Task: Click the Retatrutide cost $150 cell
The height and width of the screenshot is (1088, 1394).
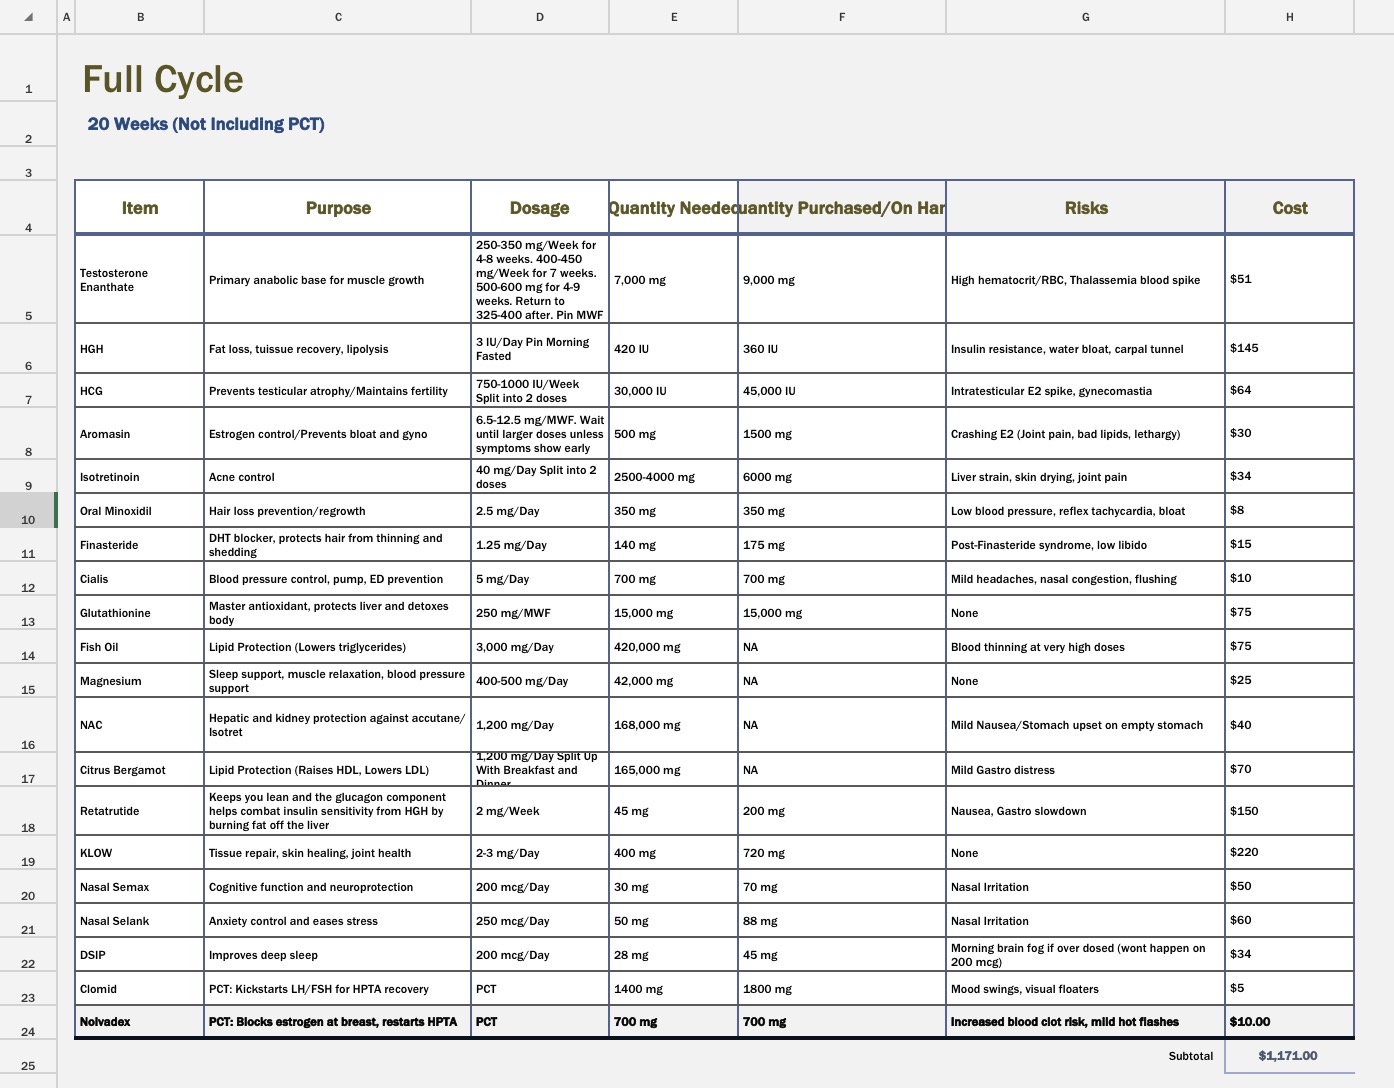Action: click(x=1289, y=811)
